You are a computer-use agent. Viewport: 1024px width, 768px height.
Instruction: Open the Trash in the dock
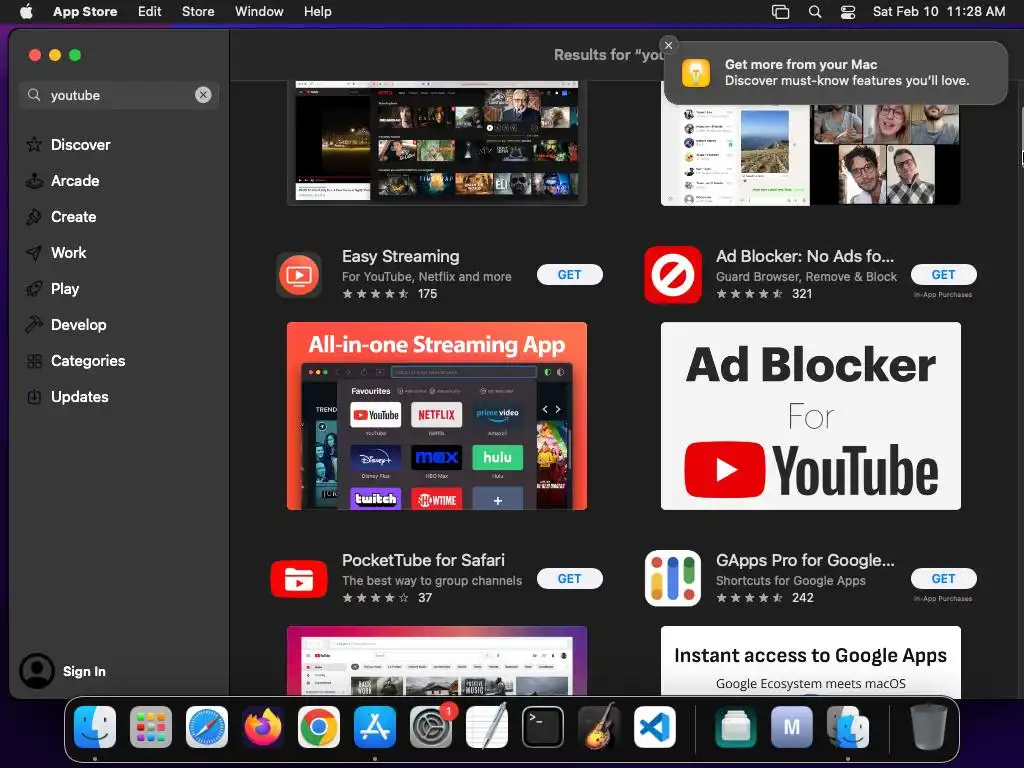929,727
